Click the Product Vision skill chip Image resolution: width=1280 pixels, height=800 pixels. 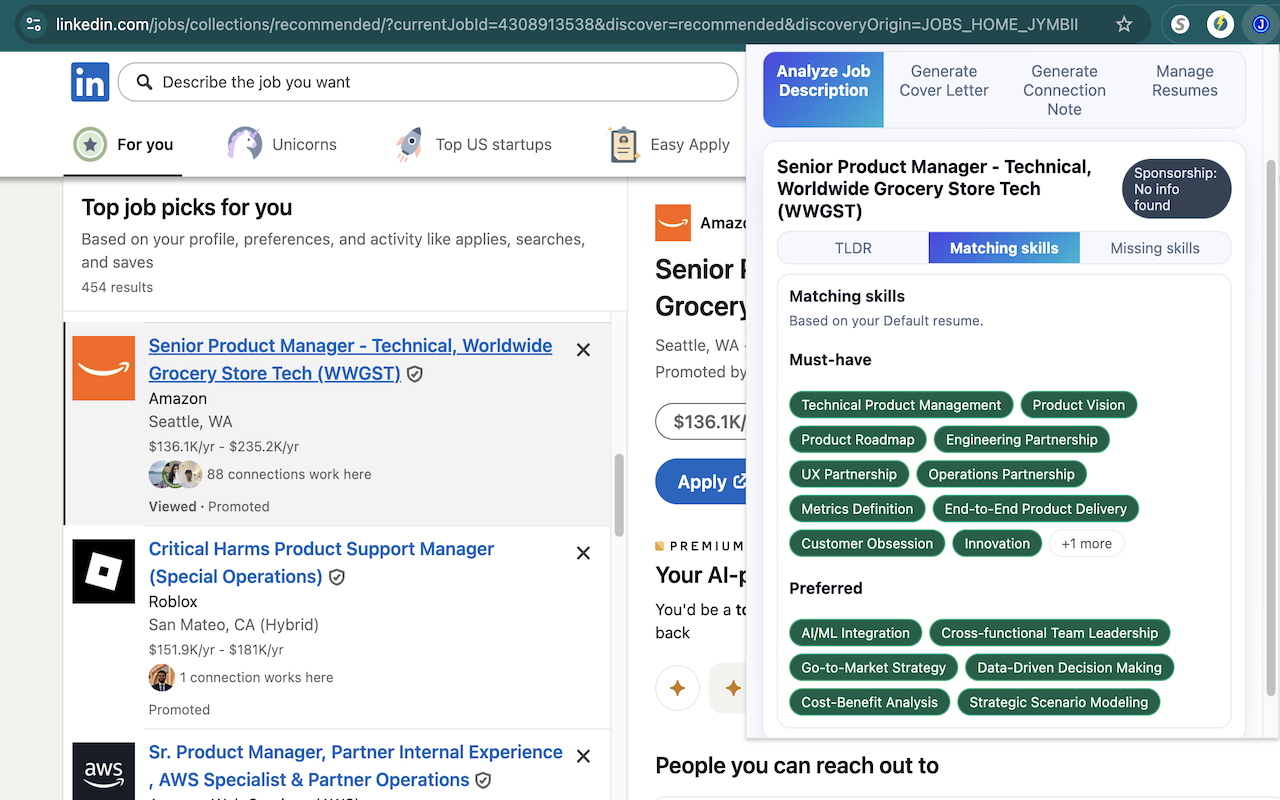(x=1079, y=405)
